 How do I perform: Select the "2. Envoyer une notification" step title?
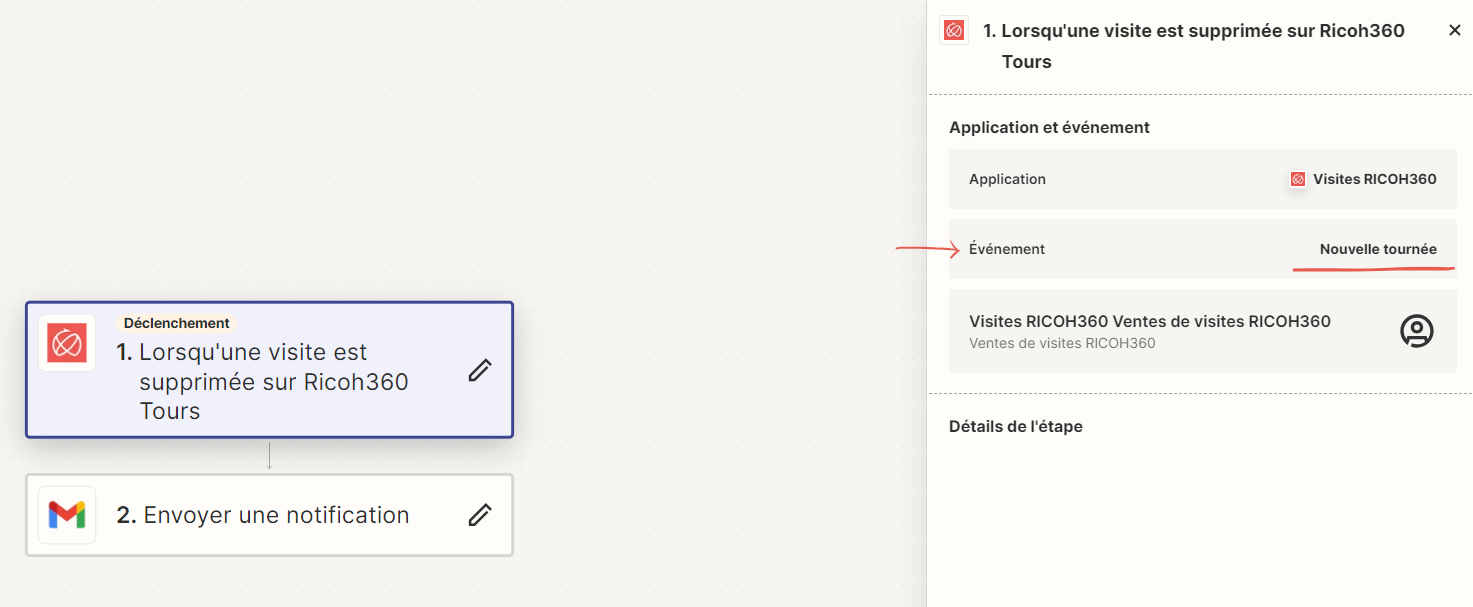pyautogui.click(x=263, y=515)
